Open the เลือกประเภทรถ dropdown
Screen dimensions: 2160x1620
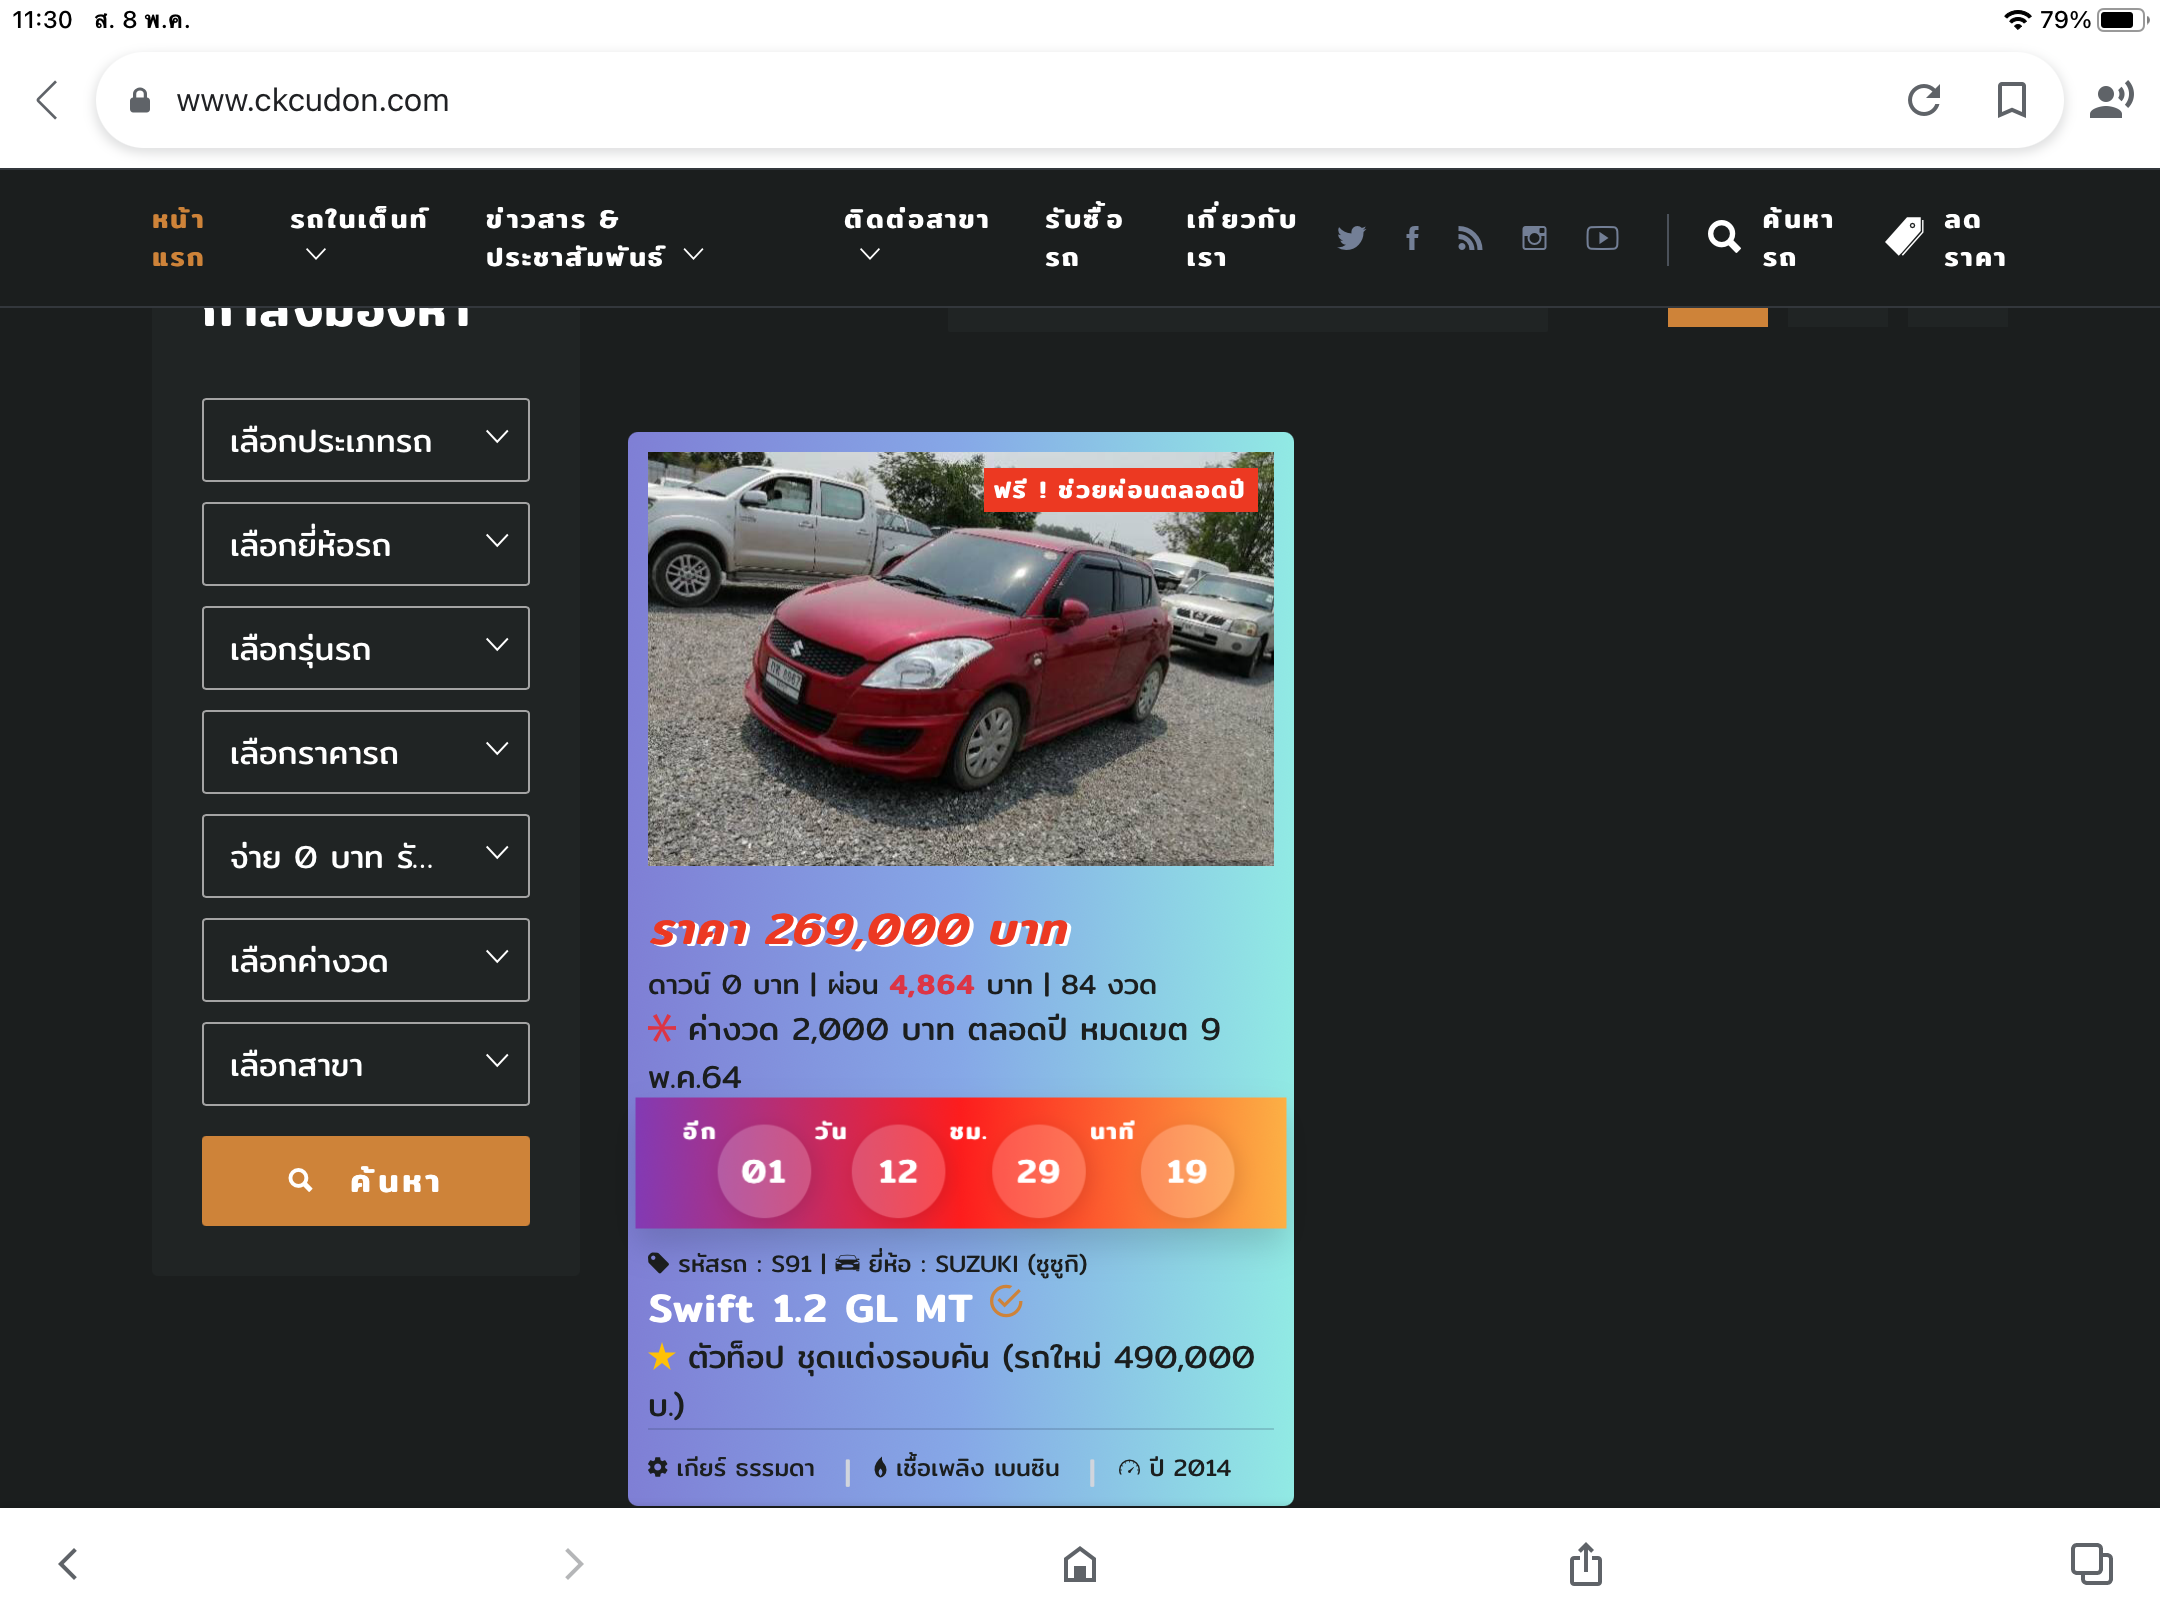point(366,440)
